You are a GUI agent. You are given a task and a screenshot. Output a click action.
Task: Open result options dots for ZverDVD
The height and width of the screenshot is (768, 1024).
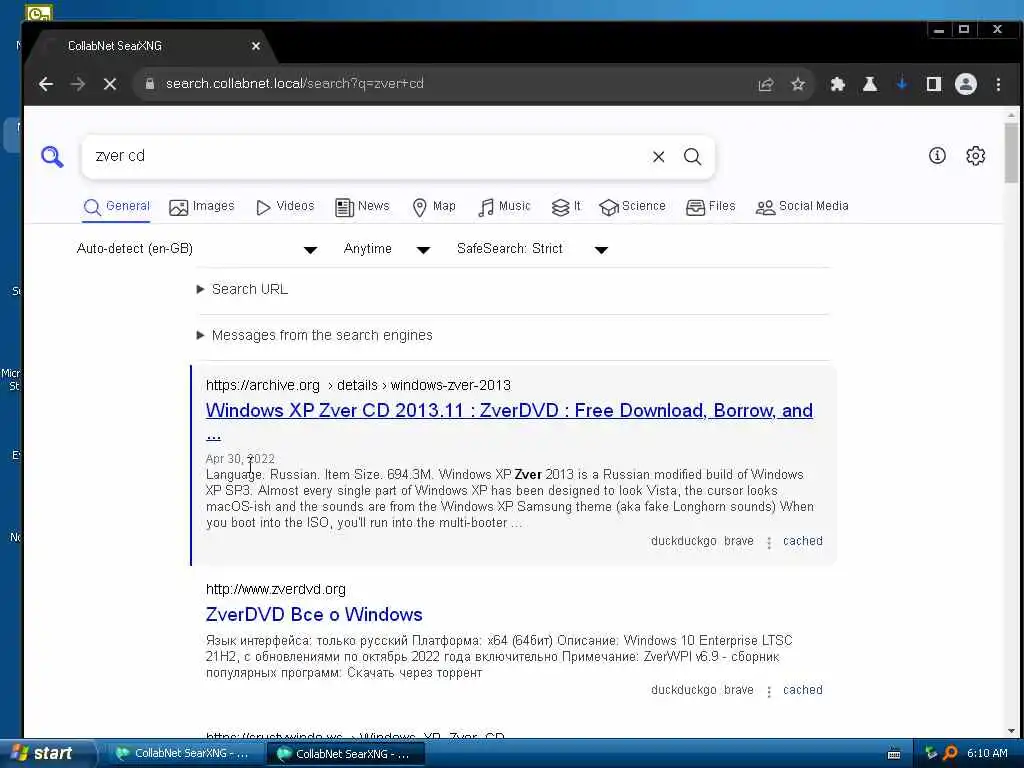(x=769, y=691)
